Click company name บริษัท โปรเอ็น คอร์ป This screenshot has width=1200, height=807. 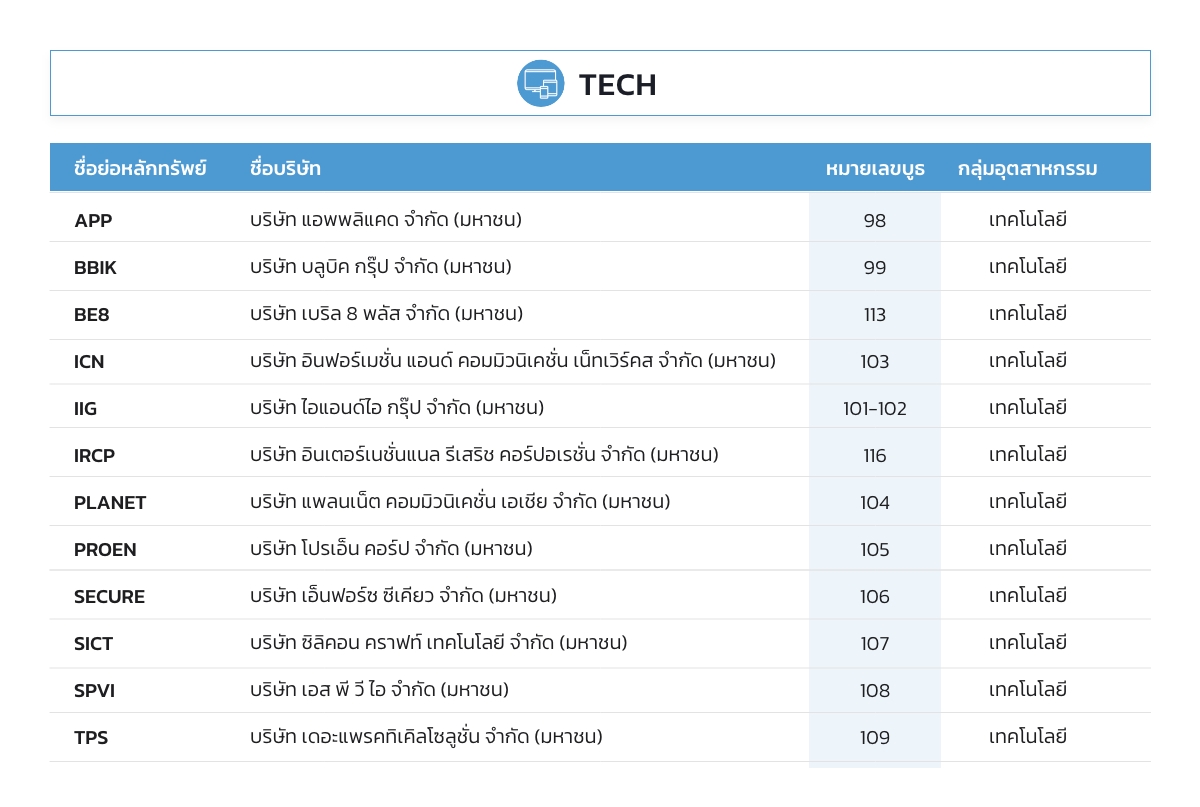[330, 547]
